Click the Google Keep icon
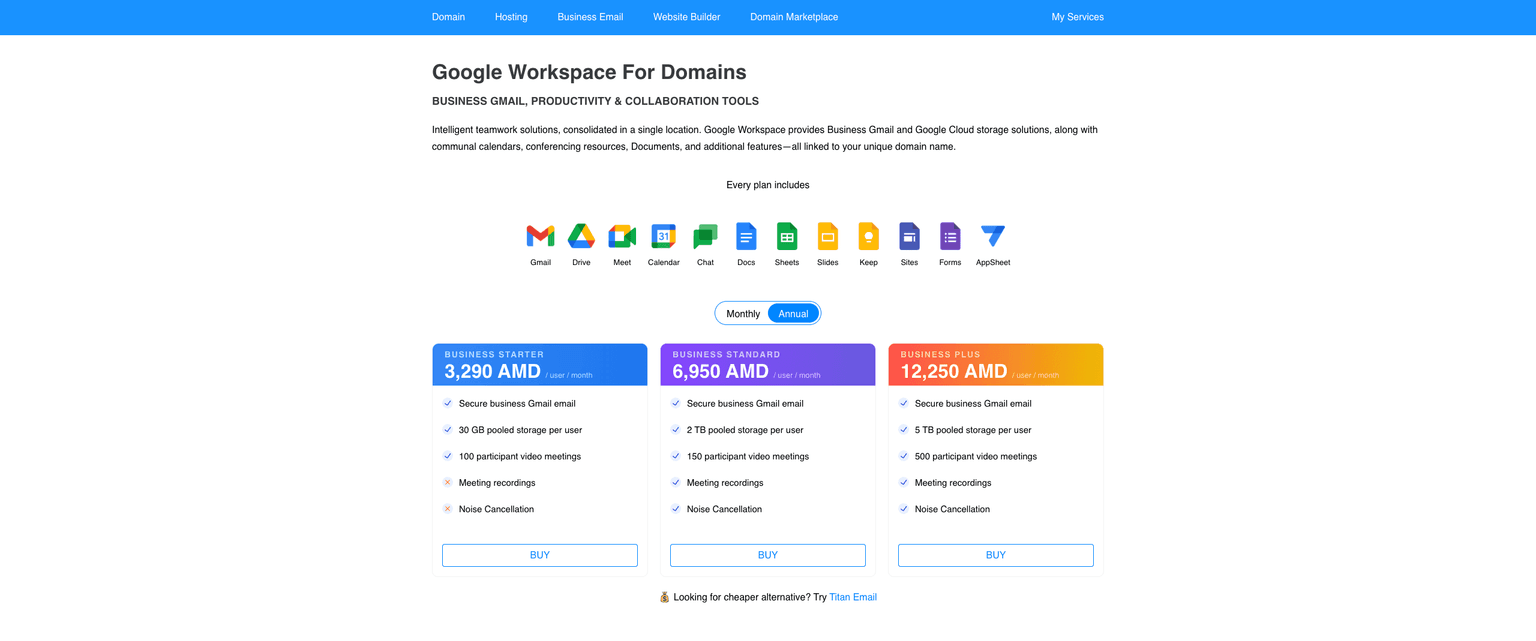Image resolution: width=1536 pixels, height=641 pixels. (x=868, y=236)
